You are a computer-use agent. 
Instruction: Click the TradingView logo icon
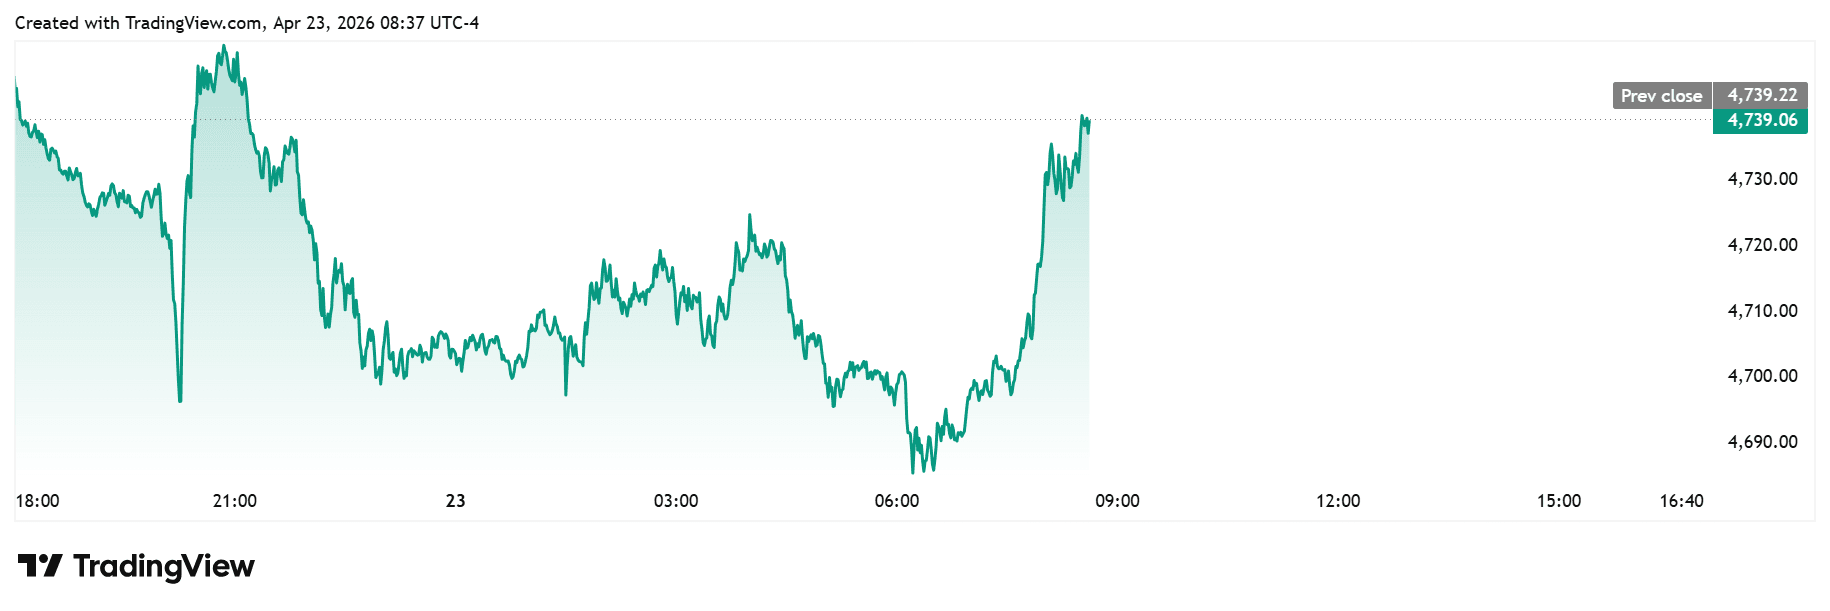pyautogui.click(x=40, y=566)
